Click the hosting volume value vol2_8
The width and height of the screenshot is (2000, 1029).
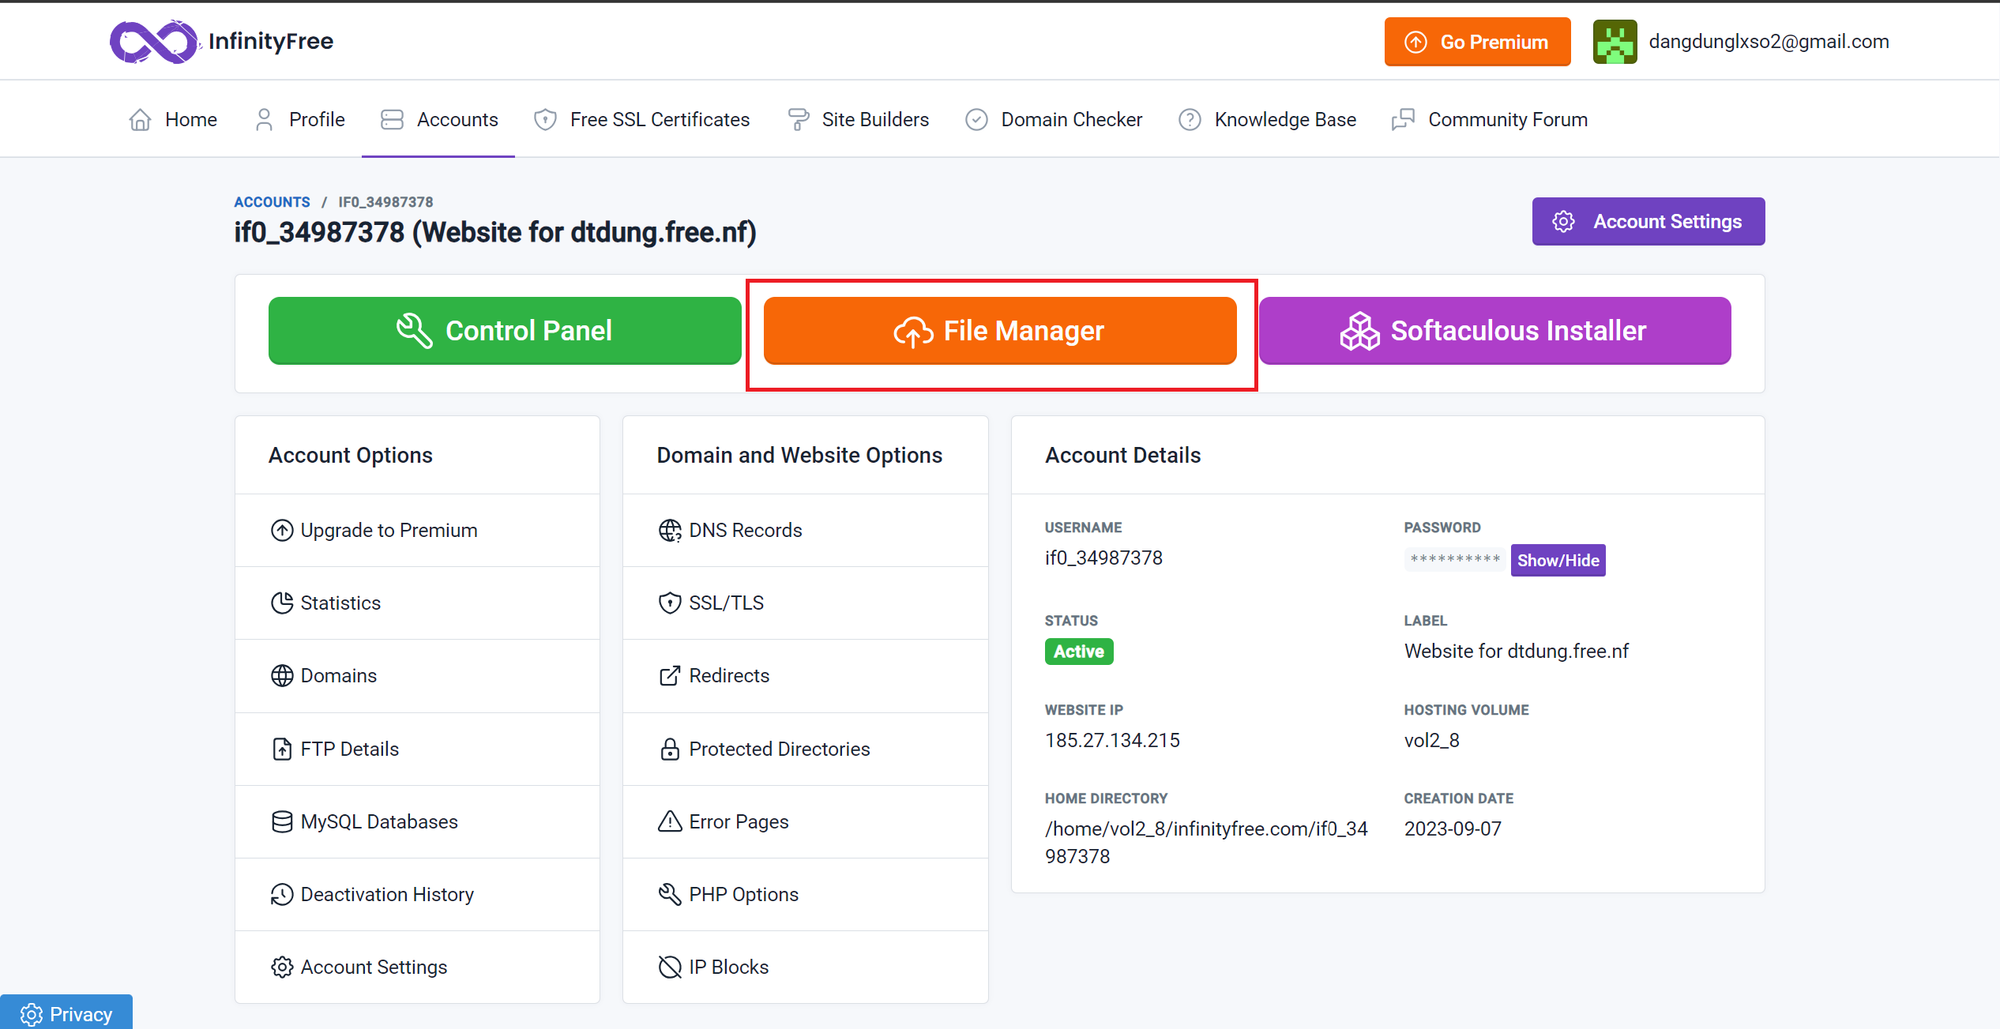point(1432,740)
